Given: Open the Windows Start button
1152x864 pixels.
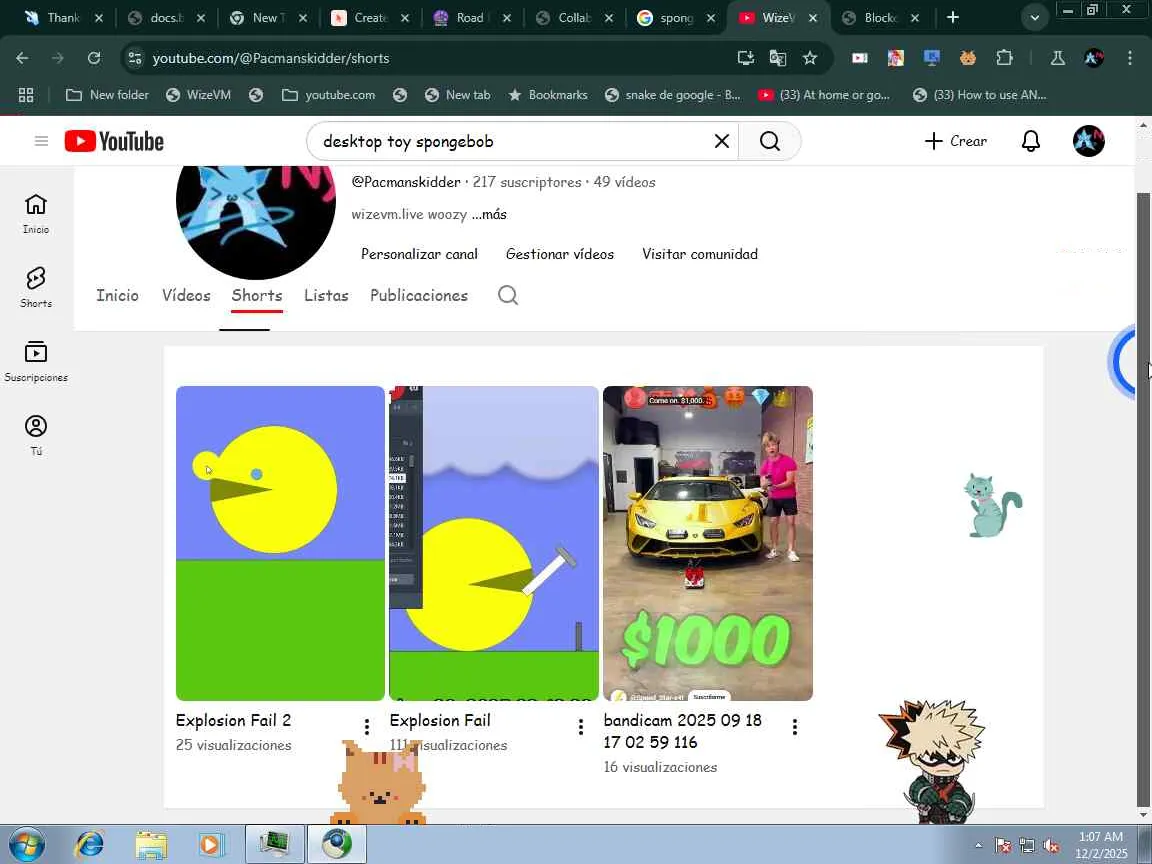Looking at the screenshot, I should point(27,845).
